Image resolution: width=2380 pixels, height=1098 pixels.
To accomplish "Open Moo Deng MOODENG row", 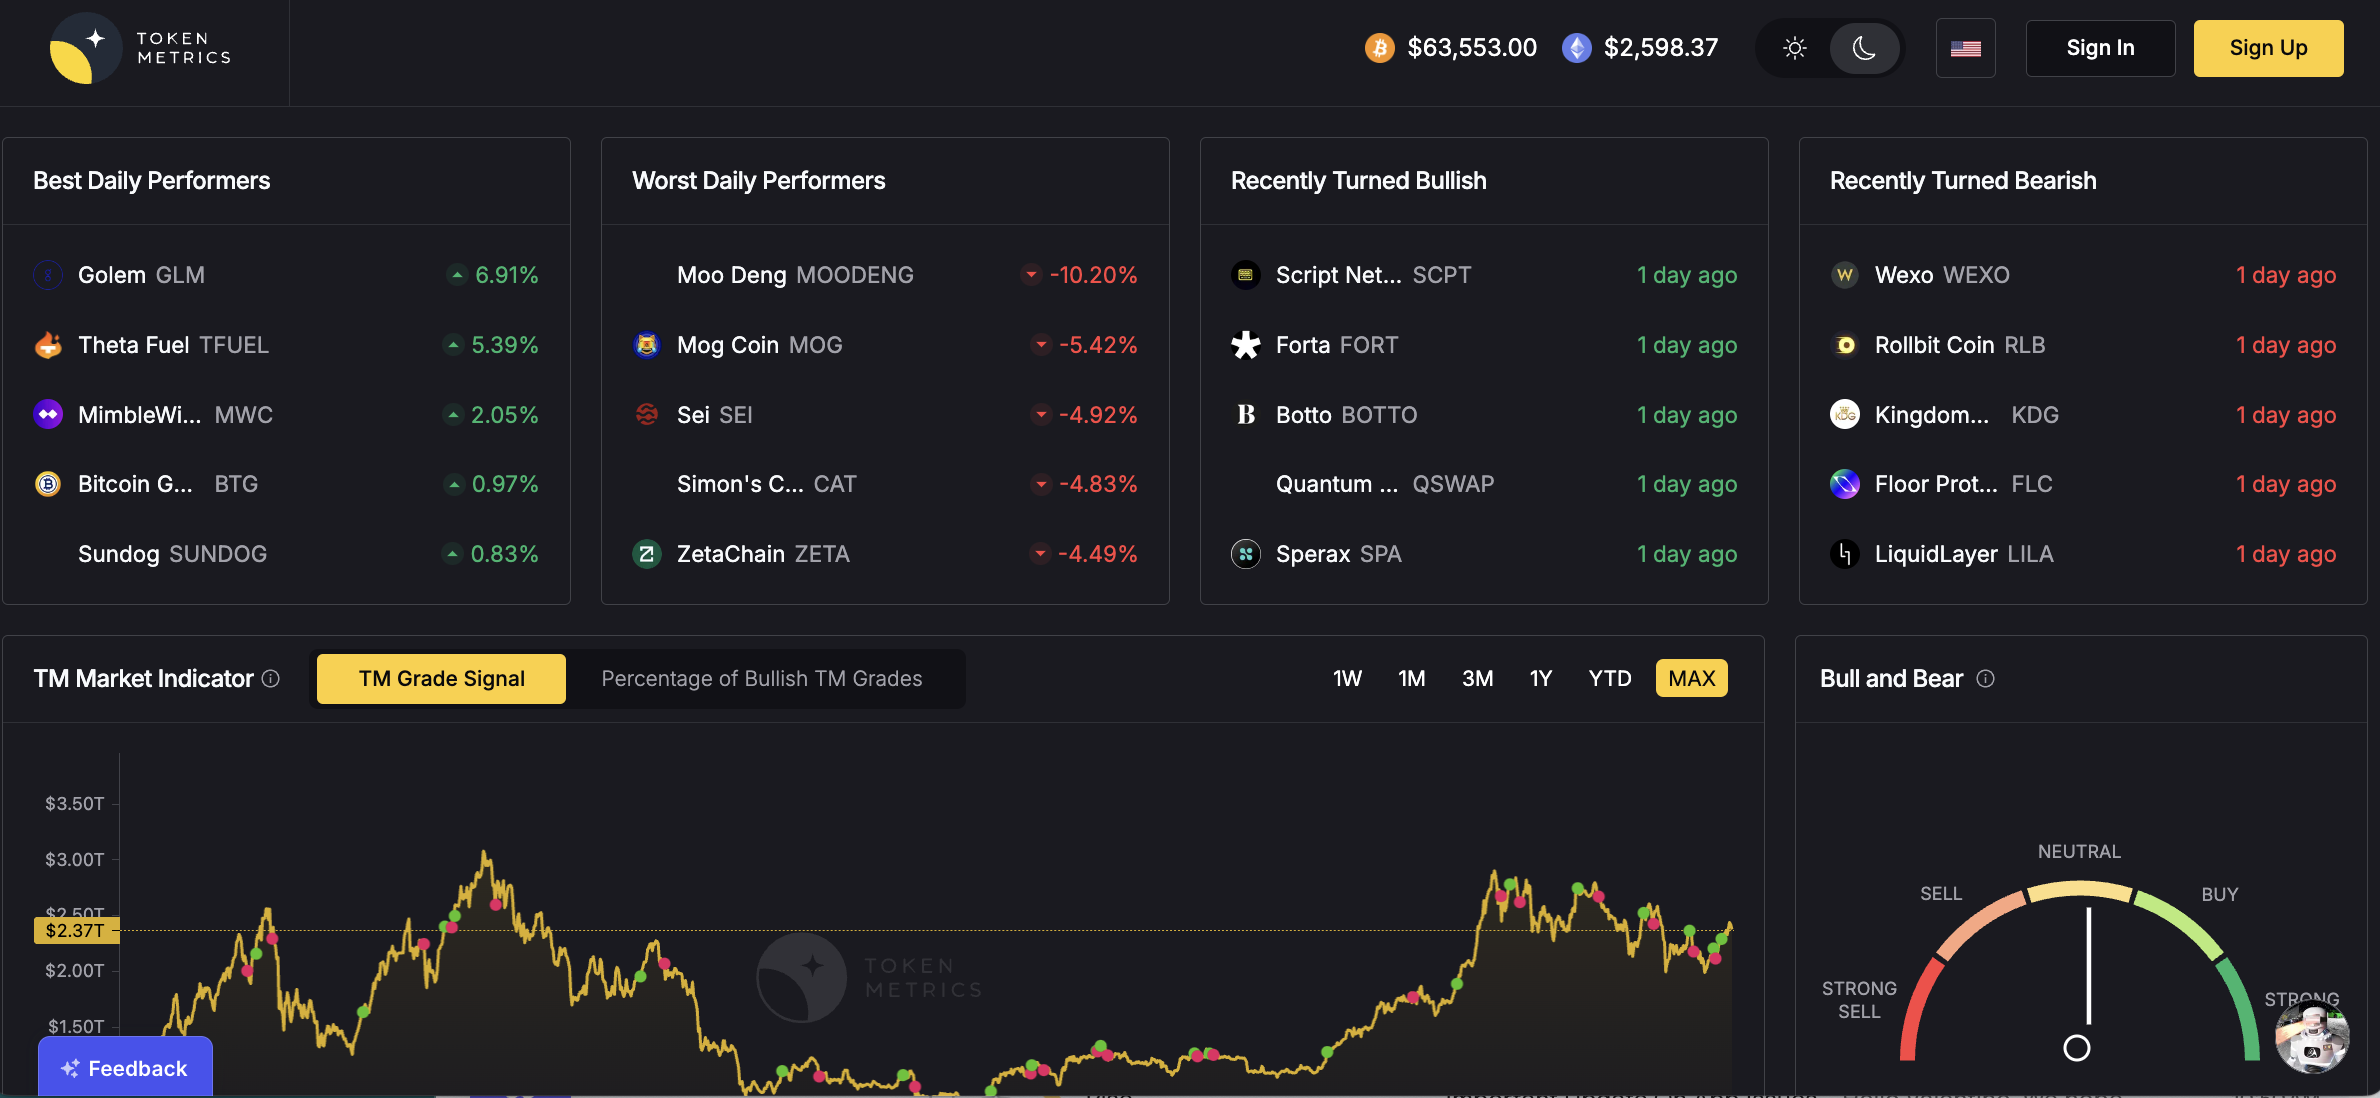I will click(885, 275).
